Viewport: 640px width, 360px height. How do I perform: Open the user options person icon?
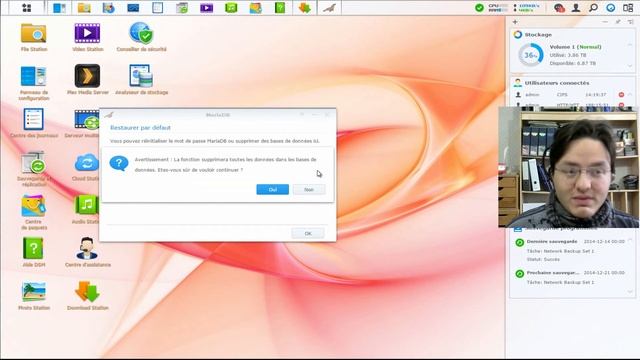[576, 8]
